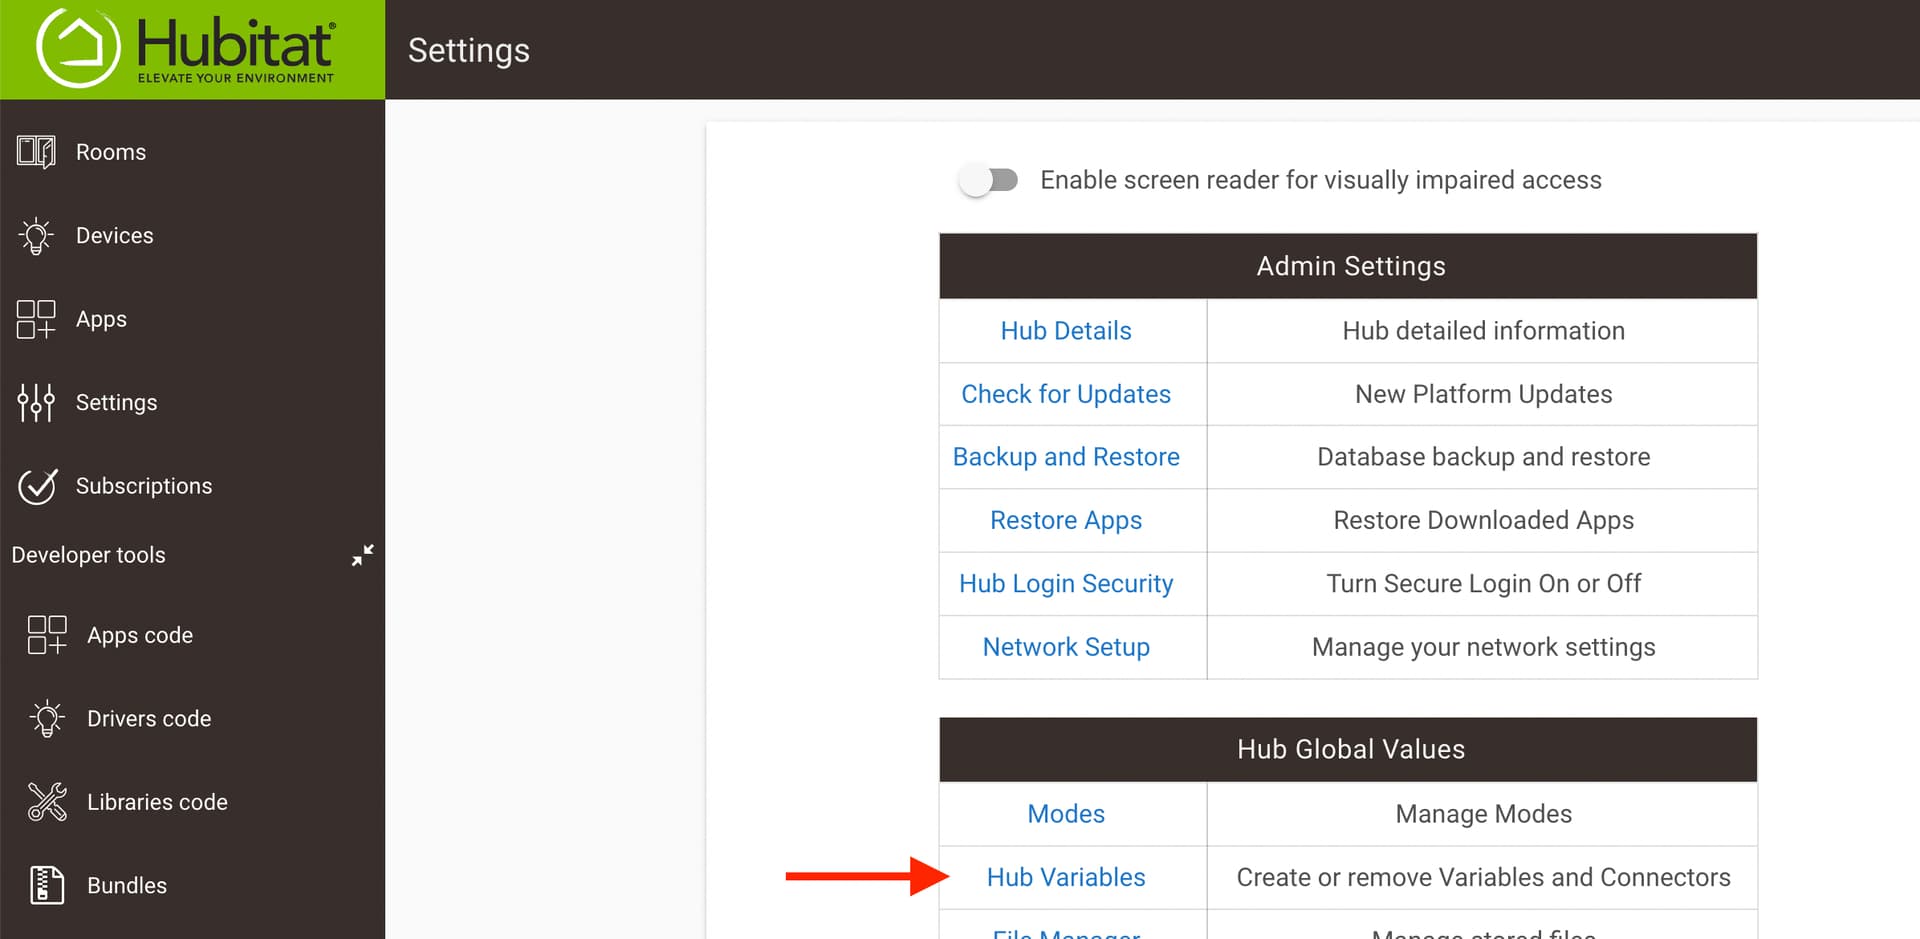Click the Settings sliders icon

click(36, 402)
